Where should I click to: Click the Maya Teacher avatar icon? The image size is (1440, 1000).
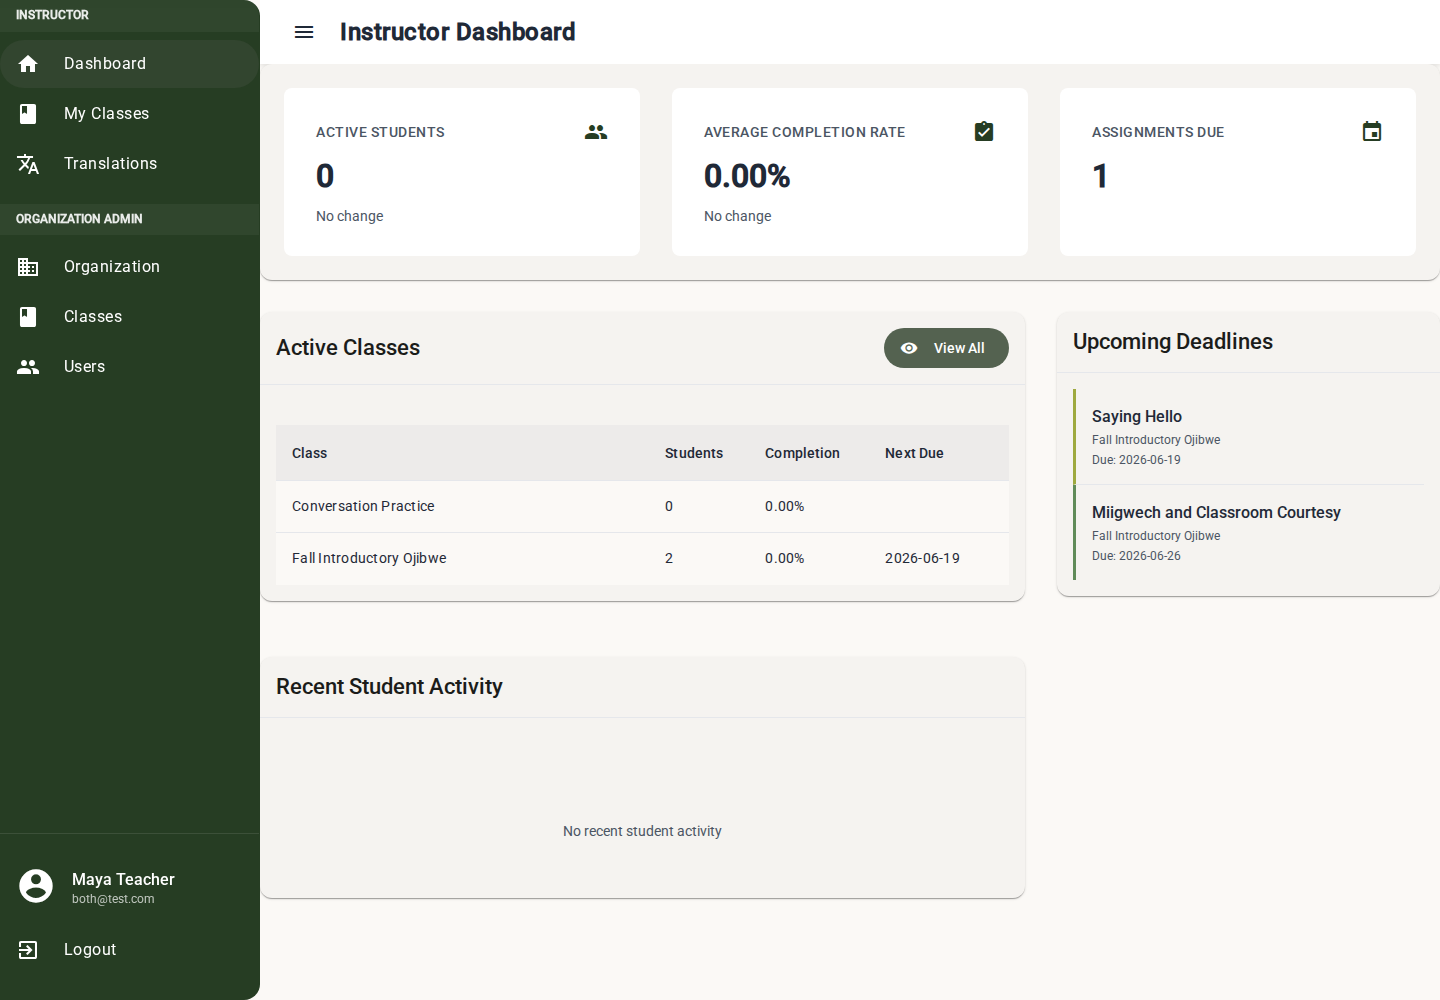click(x=36, y=886)
